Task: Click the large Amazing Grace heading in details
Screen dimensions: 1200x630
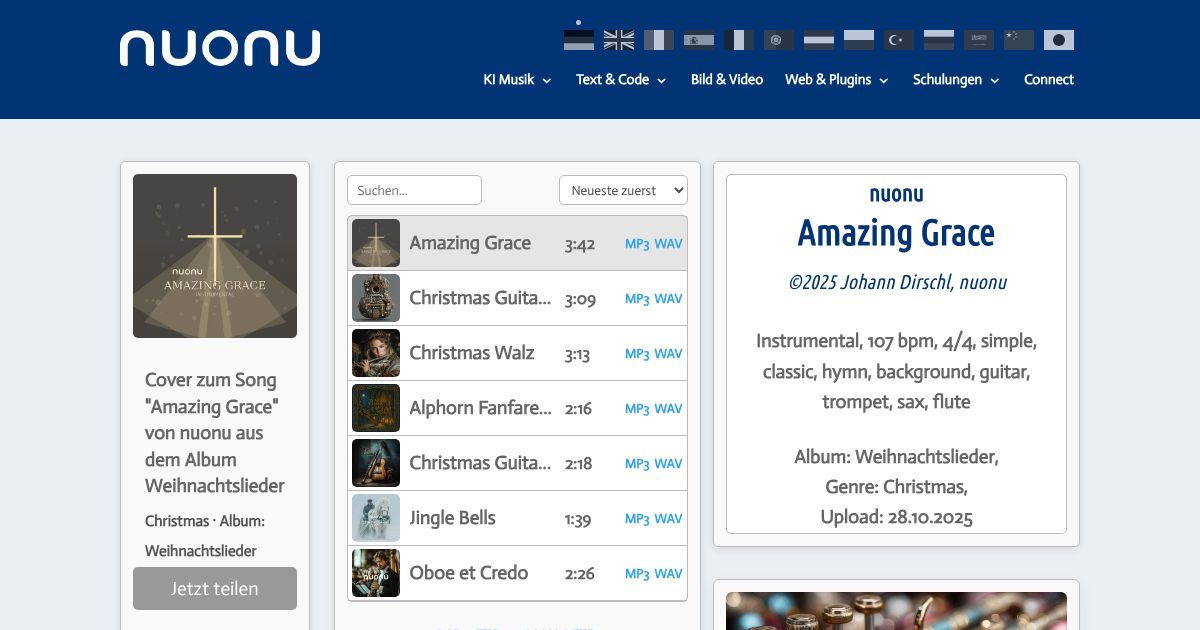Action: click(896, 233)
